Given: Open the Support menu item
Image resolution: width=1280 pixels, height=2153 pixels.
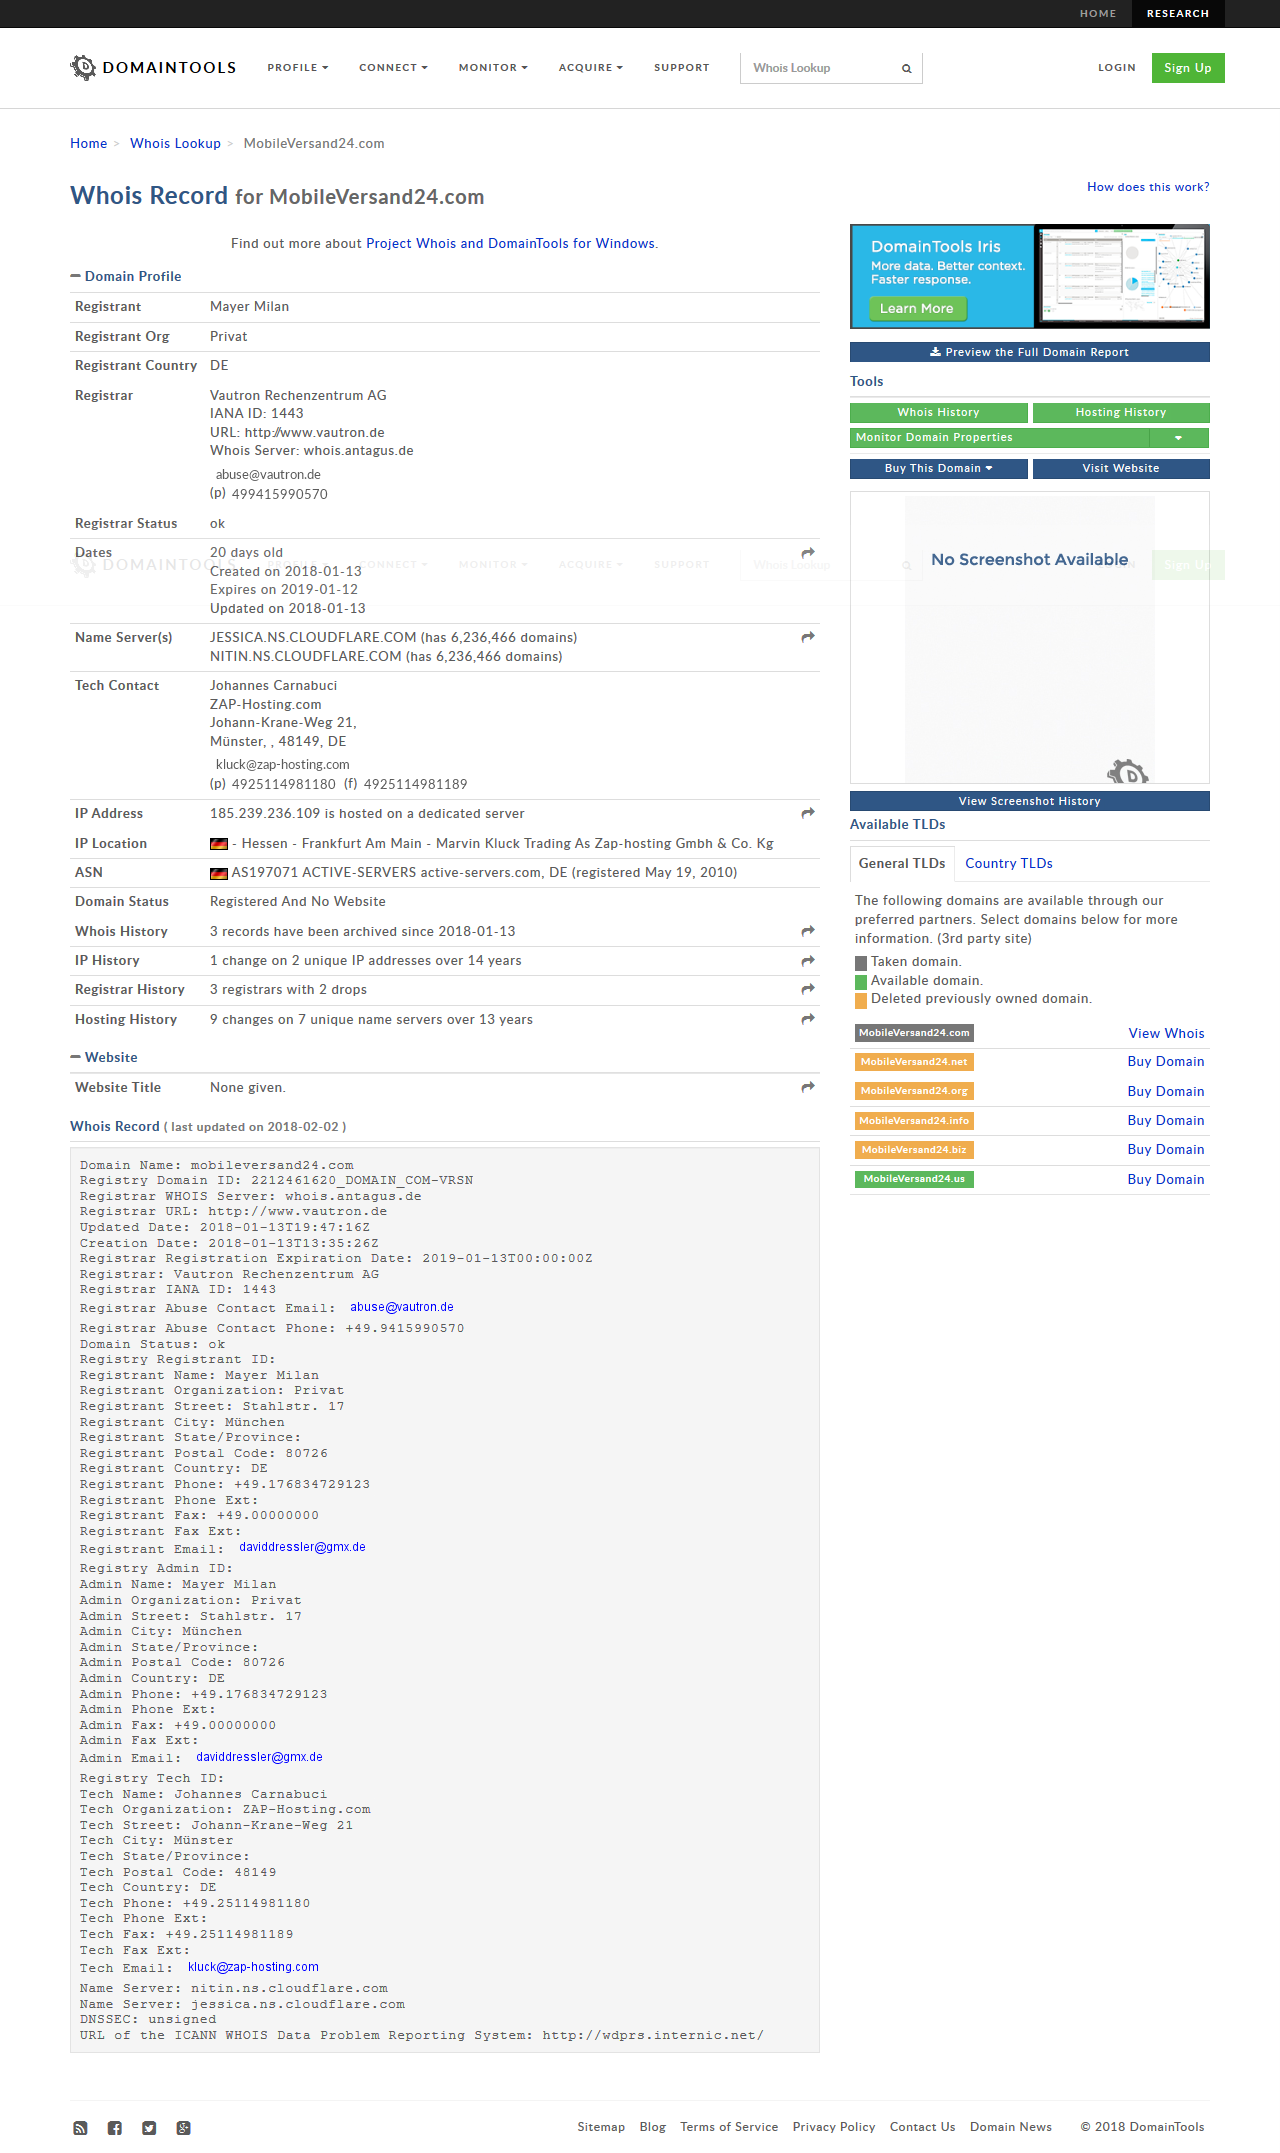Looking at the screenshot, I should (x=682, y=68).
